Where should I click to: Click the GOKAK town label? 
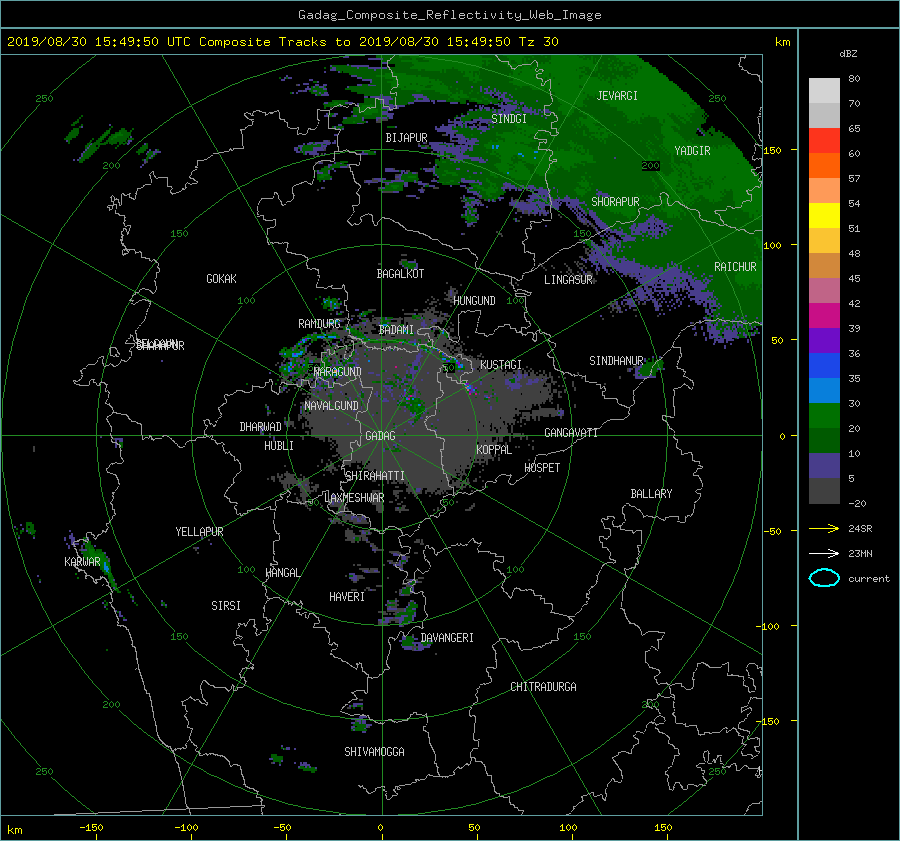222,279
